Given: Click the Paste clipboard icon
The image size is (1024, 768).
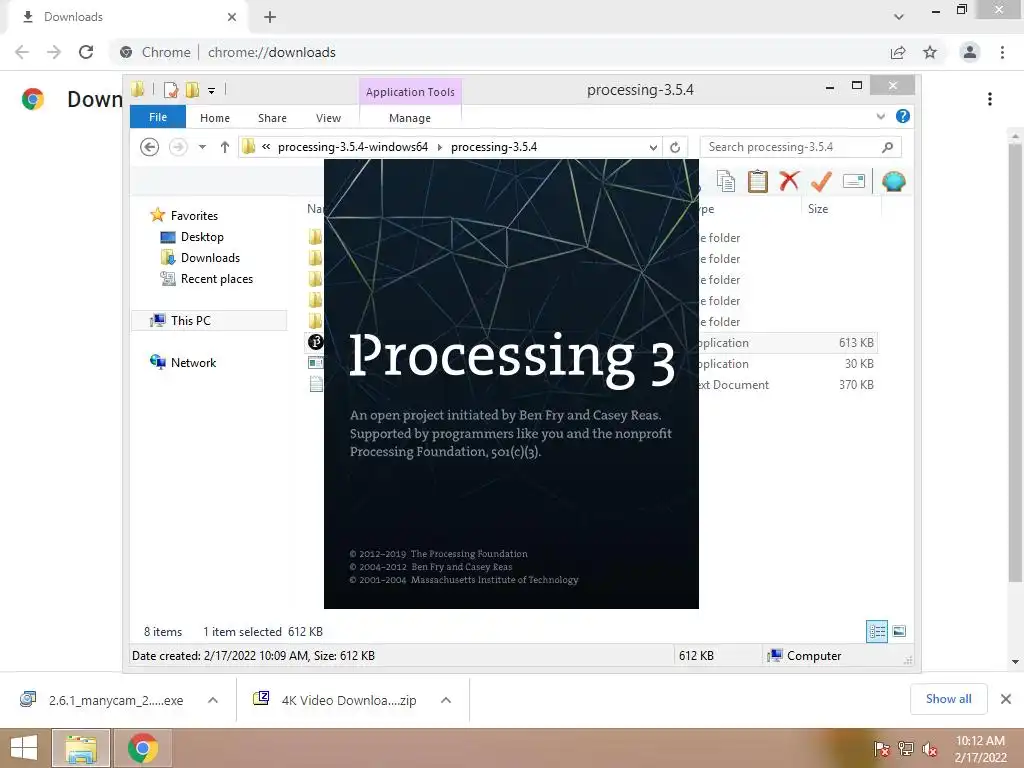Looking at the screenshot, I should pos(758,181).
